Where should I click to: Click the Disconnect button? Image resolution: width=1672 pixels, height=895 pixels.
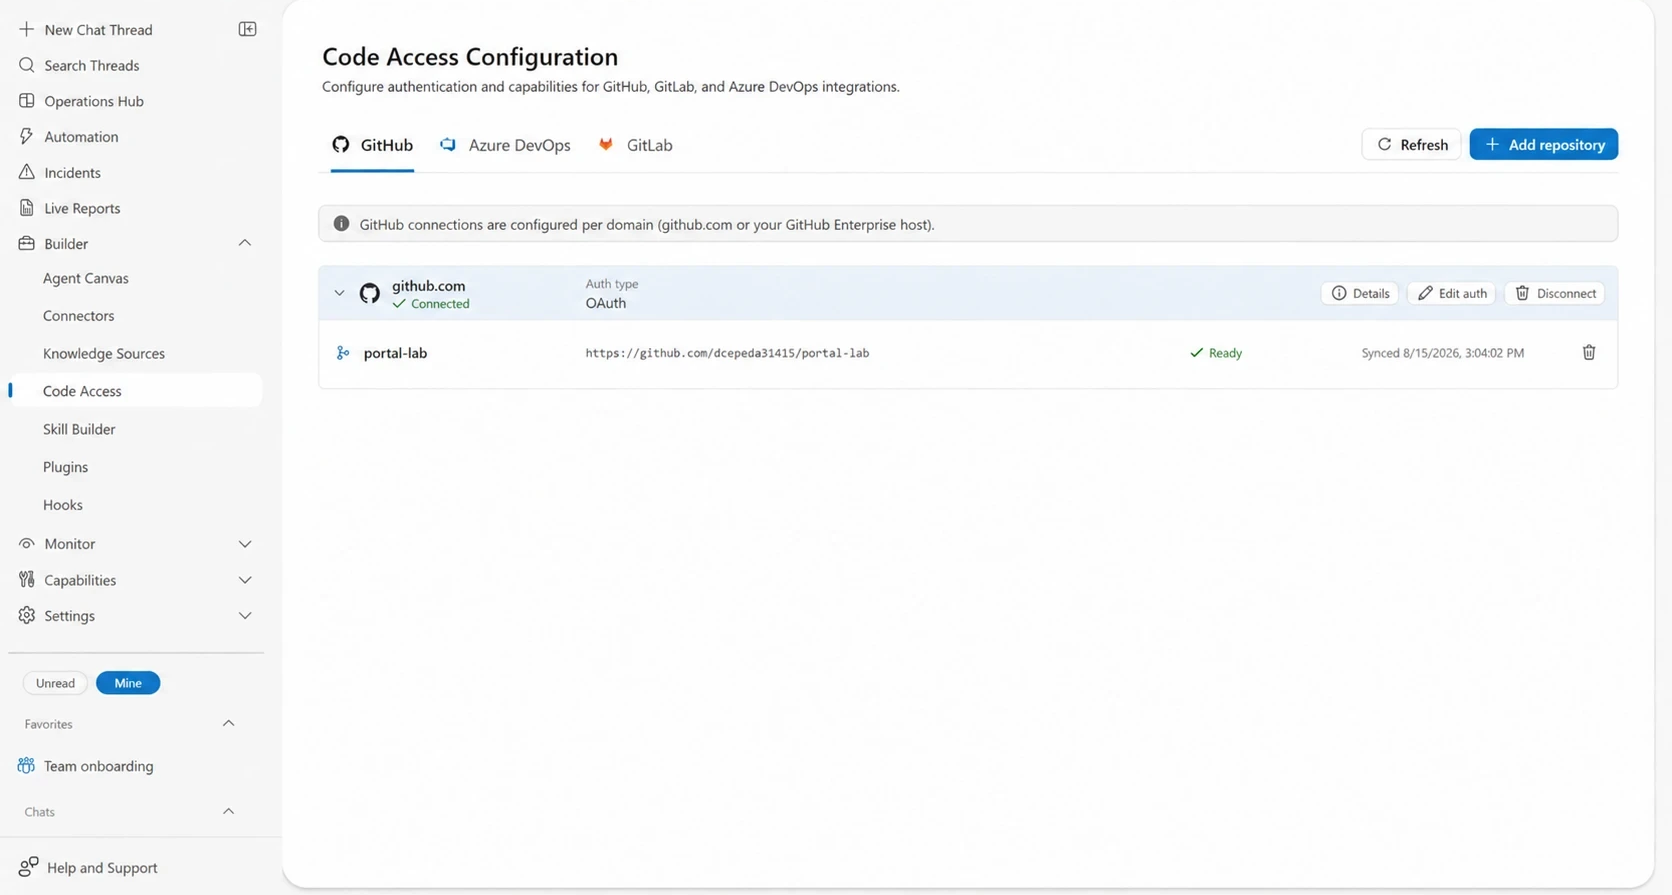click(1555, 293)
